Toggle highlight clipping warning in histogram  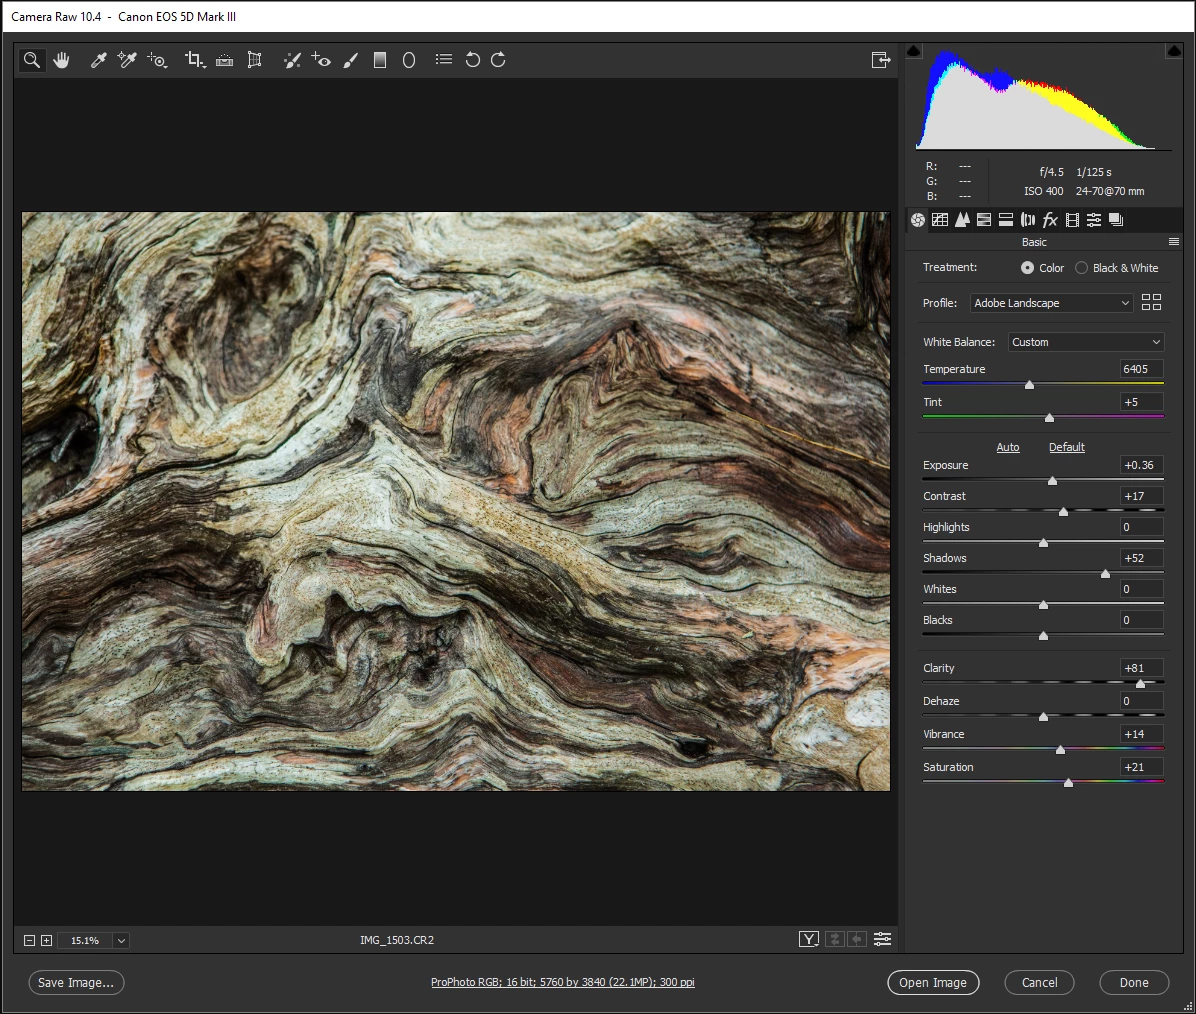pos(1174,51)
